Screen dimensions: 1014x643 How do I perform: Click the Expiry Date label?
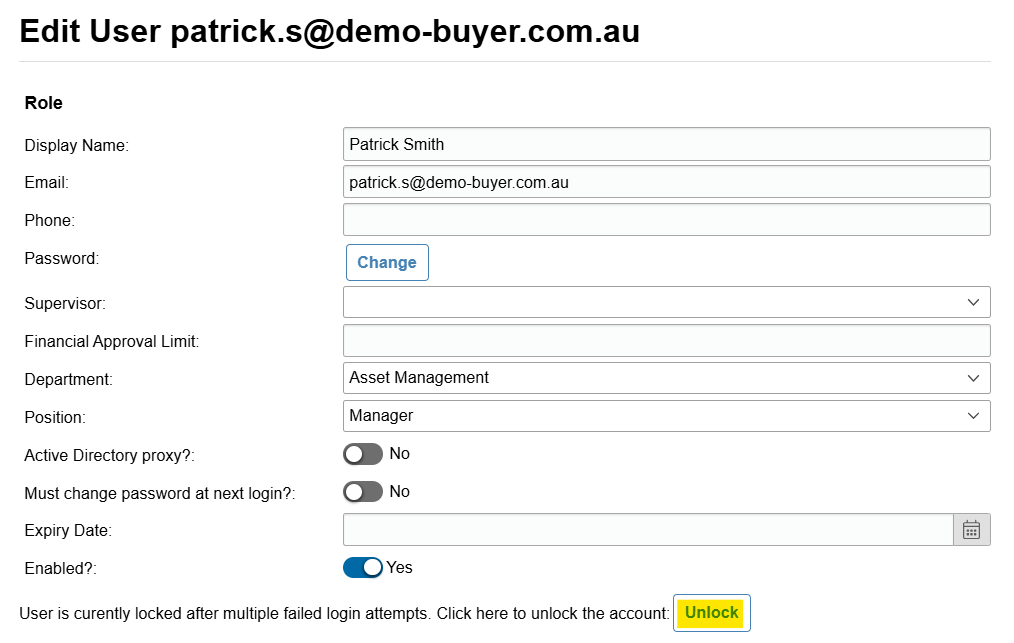point(68,530)
